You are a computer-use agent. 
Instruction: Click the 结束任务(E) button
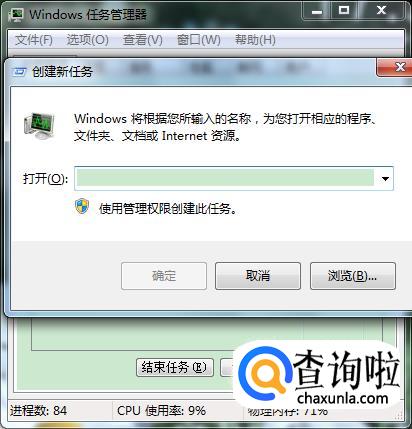[175, 368]
